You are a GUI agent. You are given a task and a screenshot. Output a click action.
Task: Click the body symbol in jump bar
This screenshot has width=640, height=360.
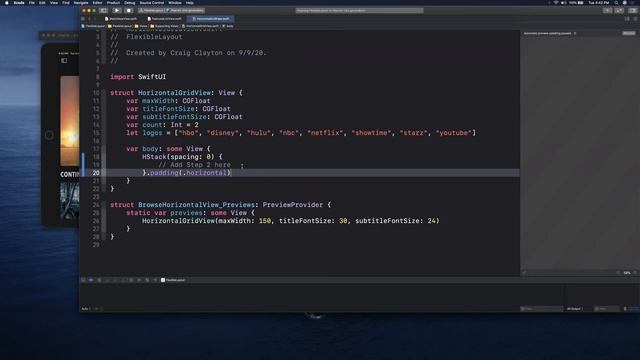228,26
